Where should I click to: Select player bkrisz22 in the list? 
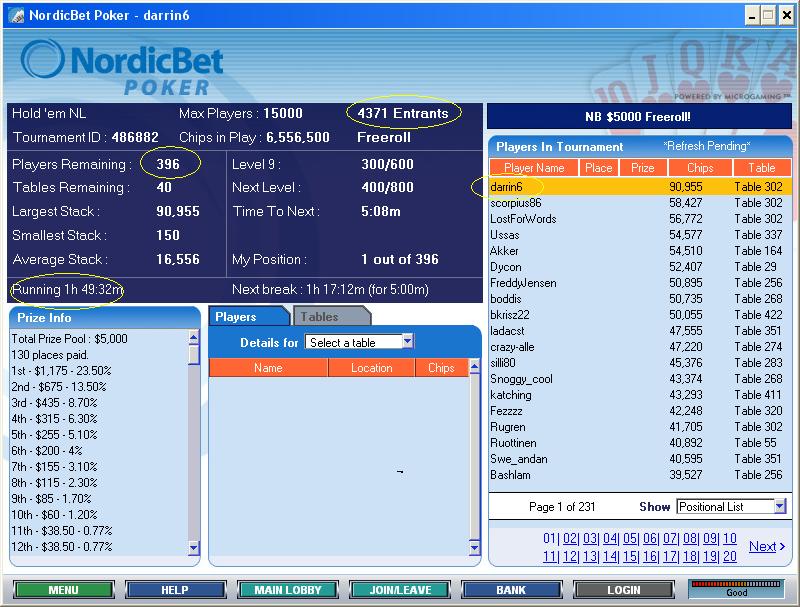[640, 315]
